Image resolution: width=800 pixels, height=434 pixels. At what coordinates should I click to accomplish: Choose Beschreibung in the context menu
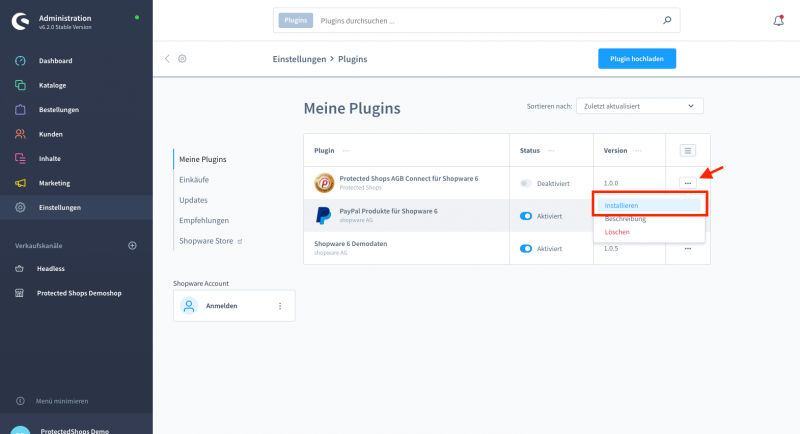(x=625, y=219)
